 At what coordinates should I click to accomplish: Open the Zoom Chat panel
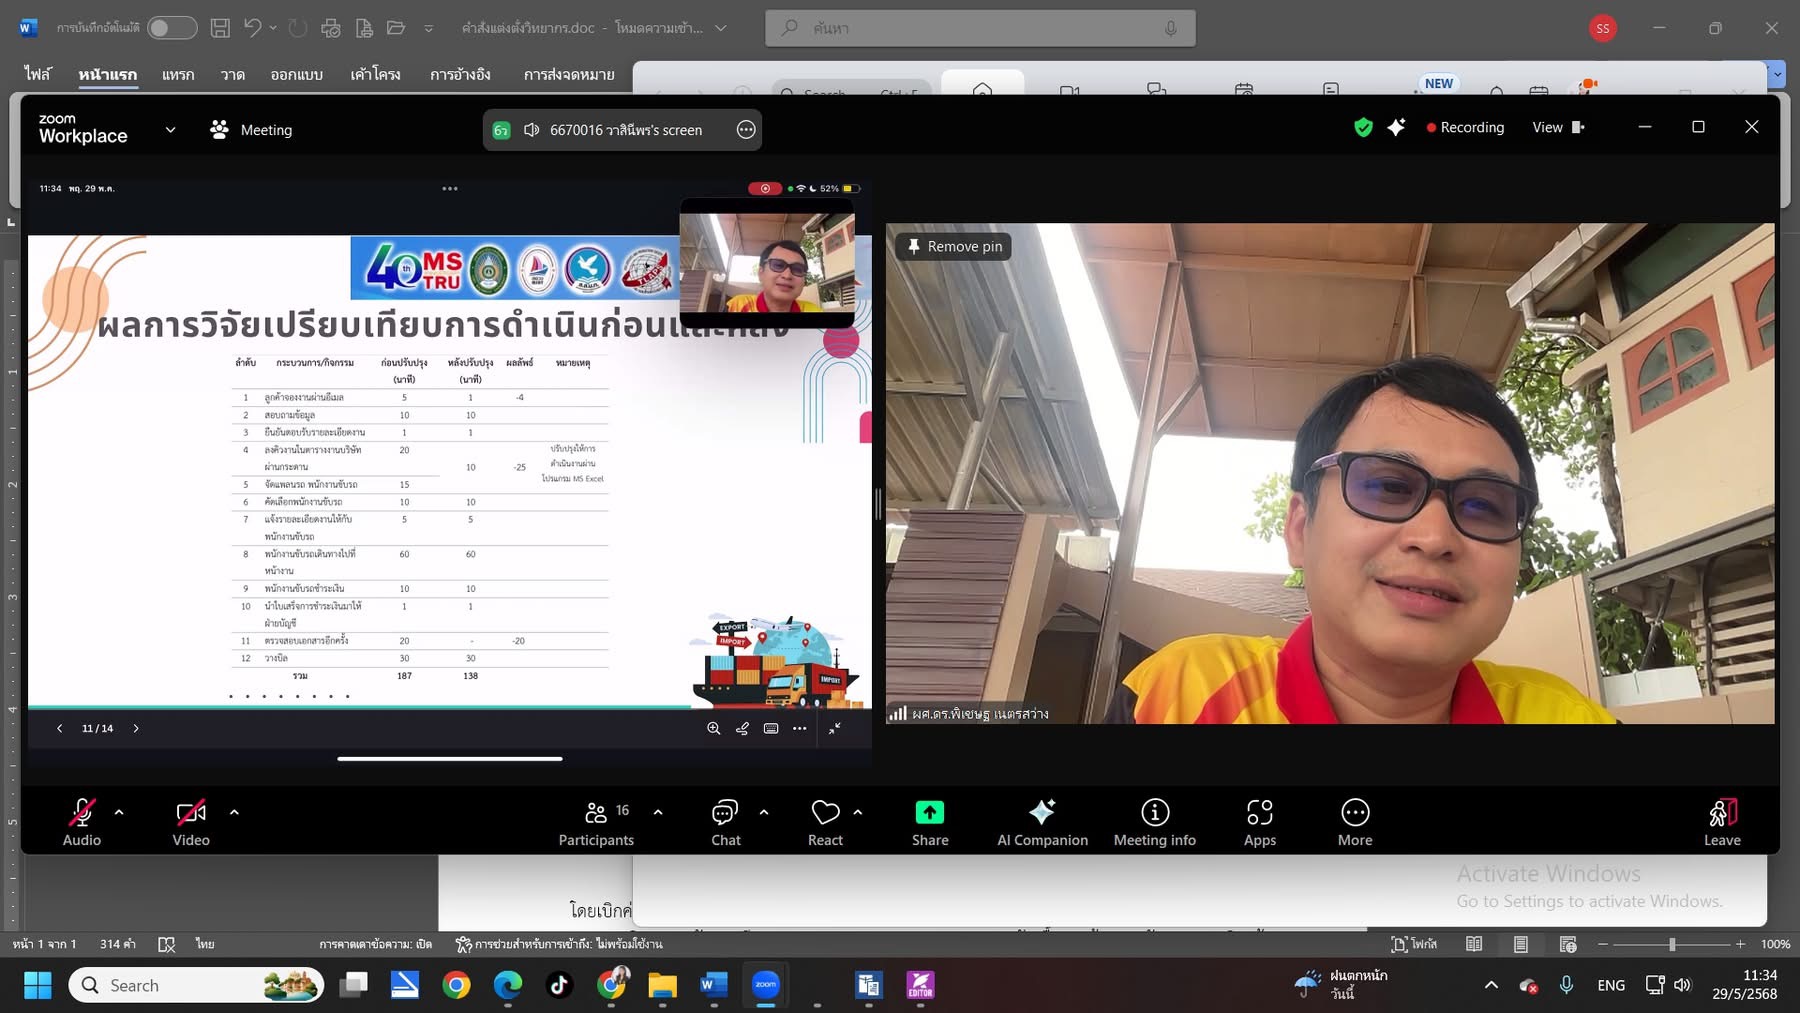click(725, 822)
